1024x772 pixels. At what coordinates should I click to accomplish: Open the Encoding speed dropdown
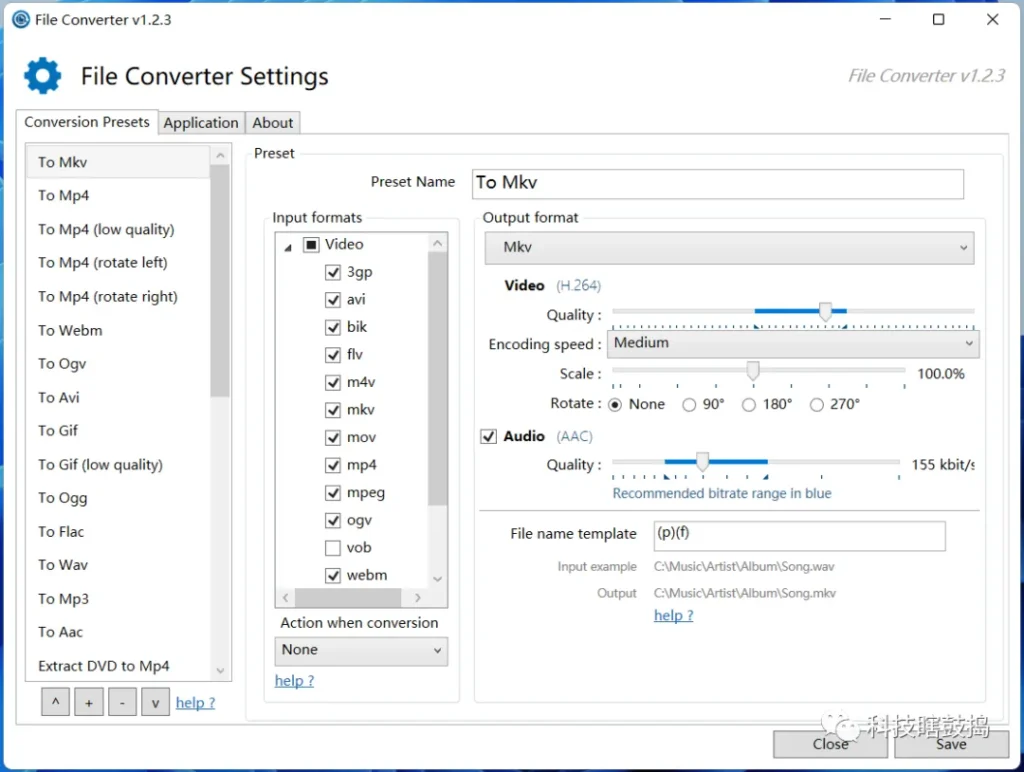click(793, 344)
